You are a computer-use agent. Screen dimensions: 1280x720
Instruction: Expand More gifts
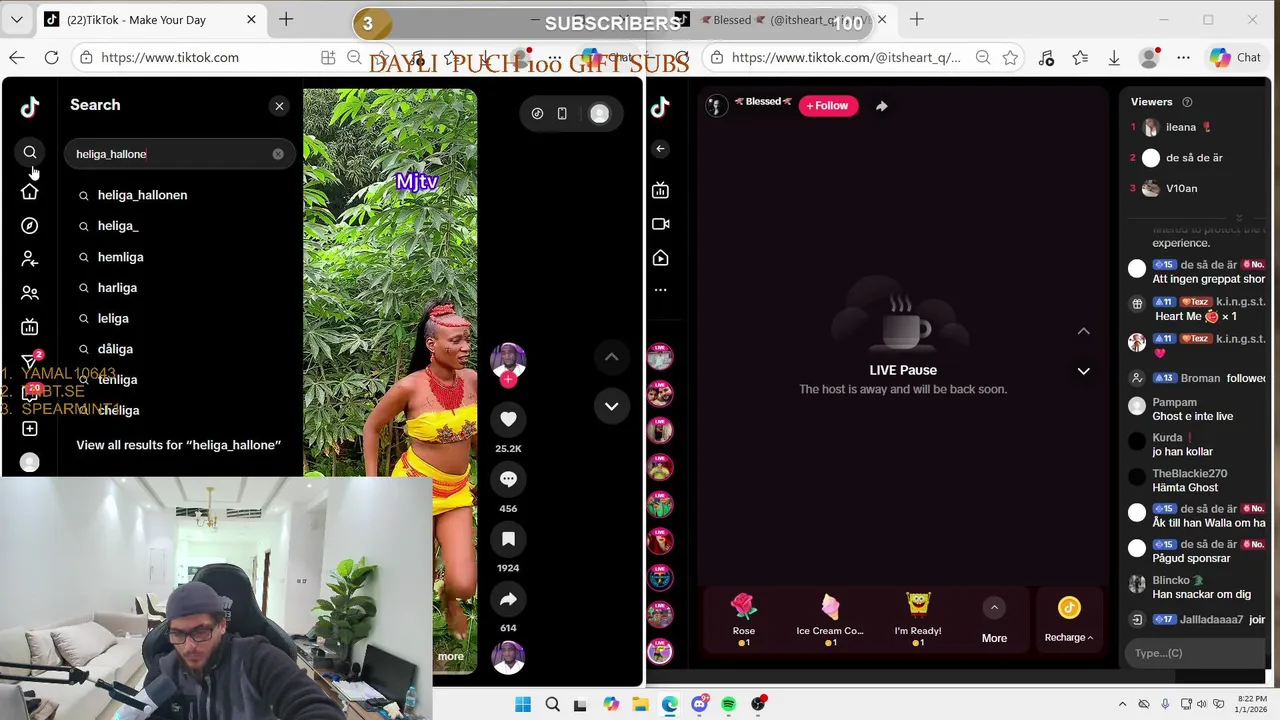click(x=994, y=621)
